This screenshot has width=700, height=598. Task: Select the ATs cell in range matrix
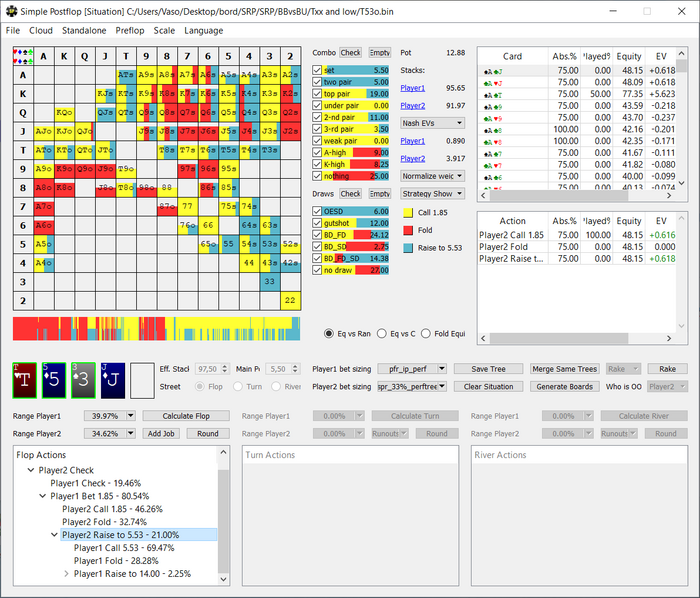126,75
